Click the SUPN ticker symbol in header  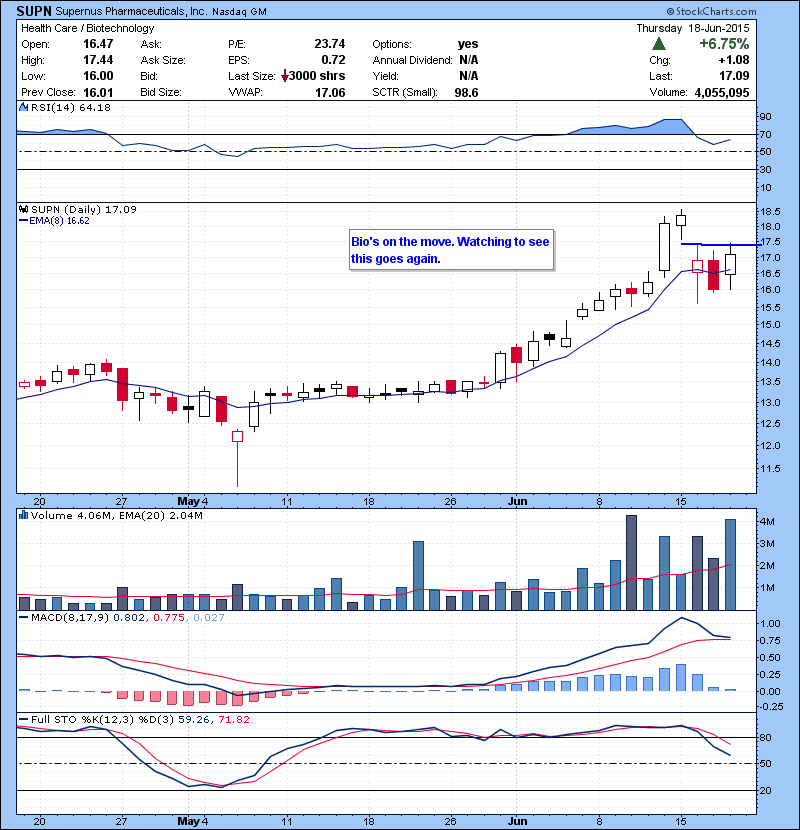pos(34,11)
